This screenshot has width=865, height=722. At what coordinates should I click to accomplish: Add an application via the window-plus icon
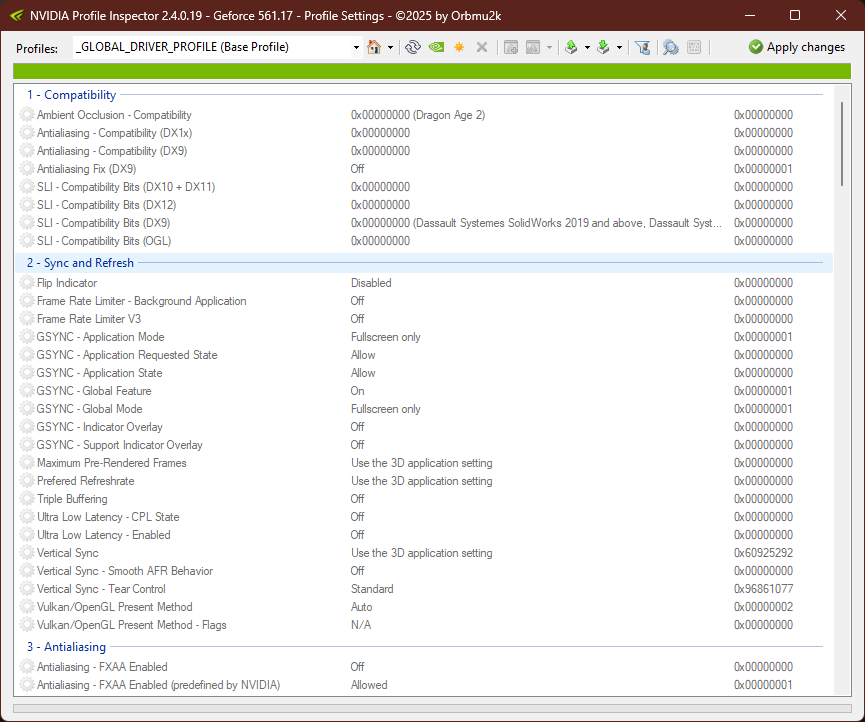pos(511,47)
